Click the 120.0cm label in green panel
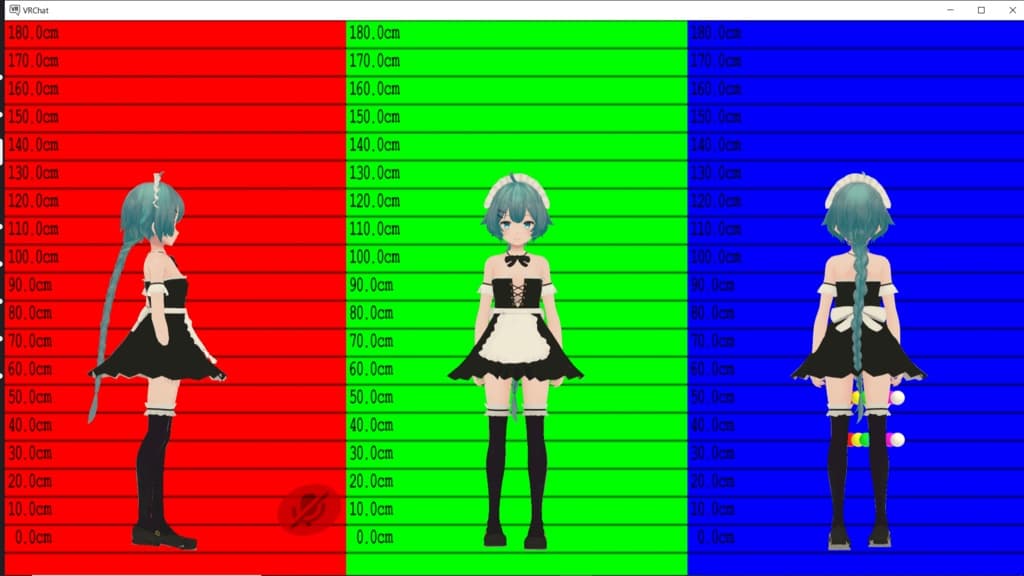Image resolution: width=1024 pixels, height=576 pixels. click(x=374, y=201)
